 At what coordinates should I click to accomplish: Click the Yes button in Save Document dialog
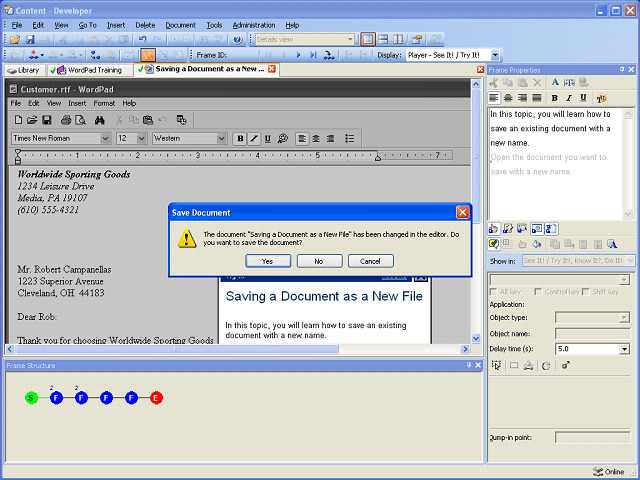click(x=268, y=261)
